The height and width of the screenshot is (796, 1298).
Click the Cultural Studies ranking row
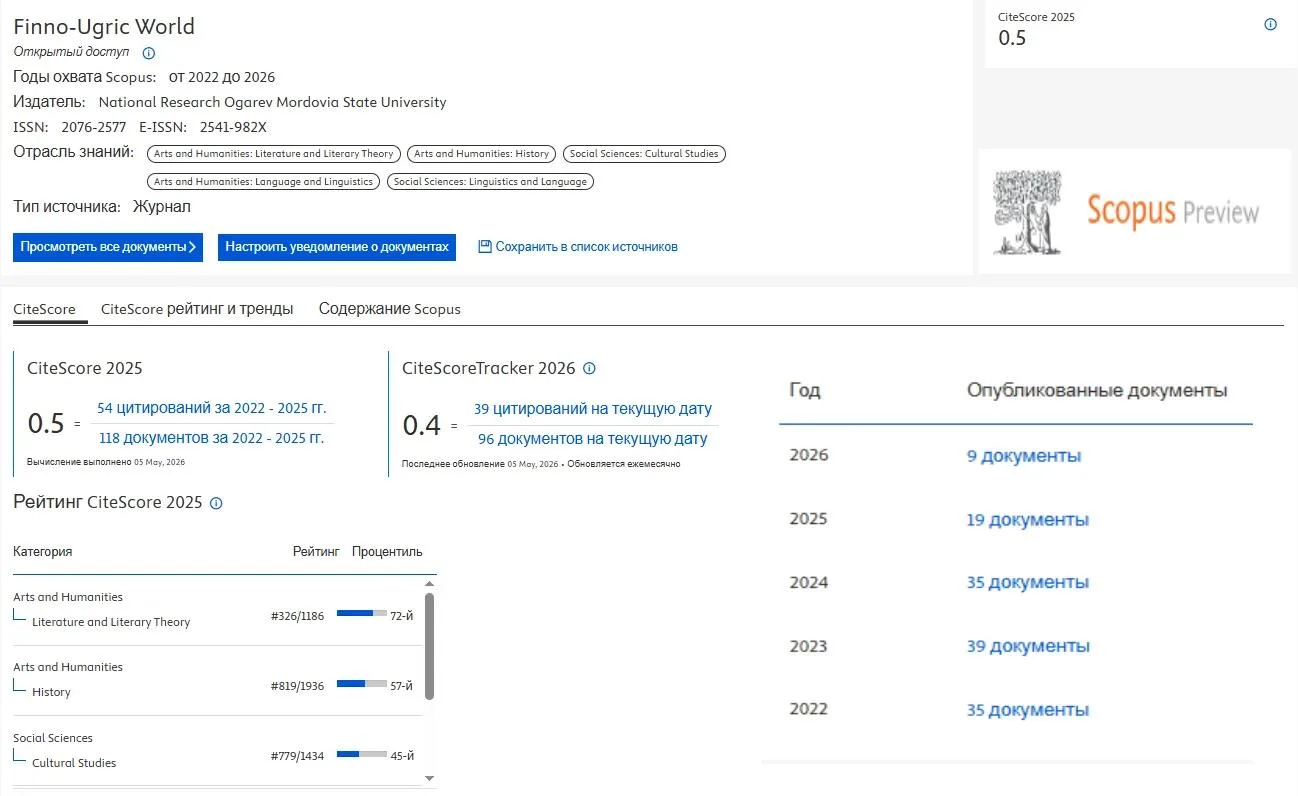(217, 751)
